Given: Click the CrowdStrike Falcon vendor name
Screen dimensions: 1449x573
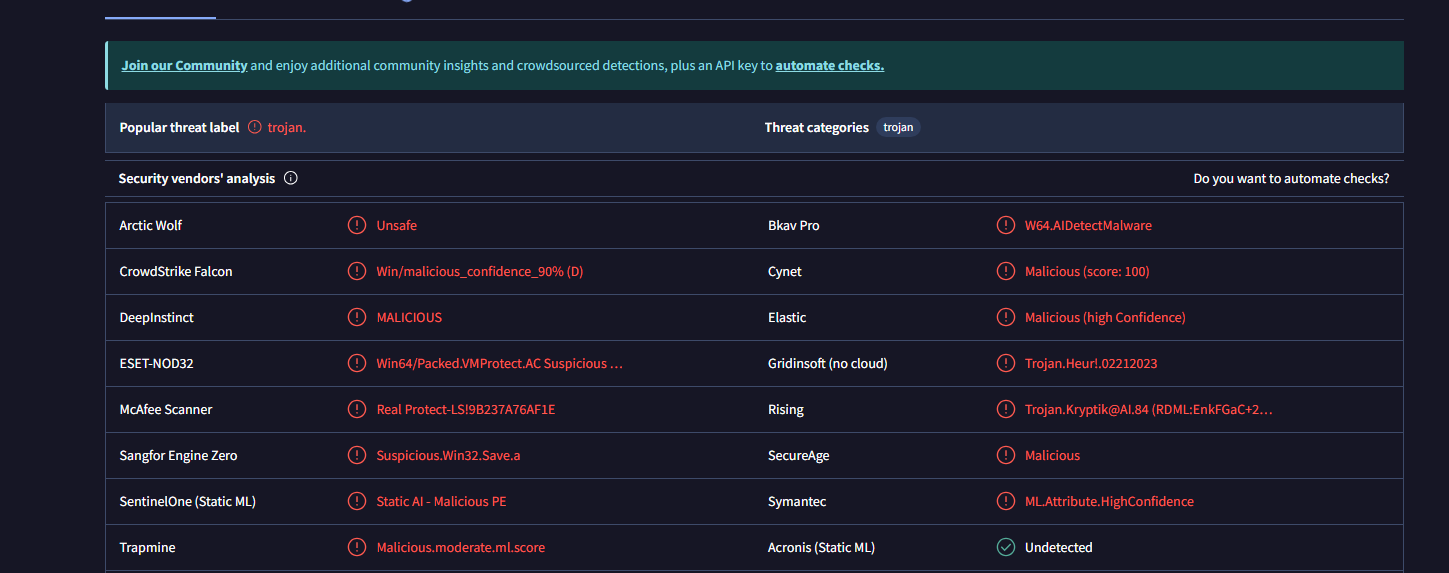Looking at the screenshot, I should (176, 271).
